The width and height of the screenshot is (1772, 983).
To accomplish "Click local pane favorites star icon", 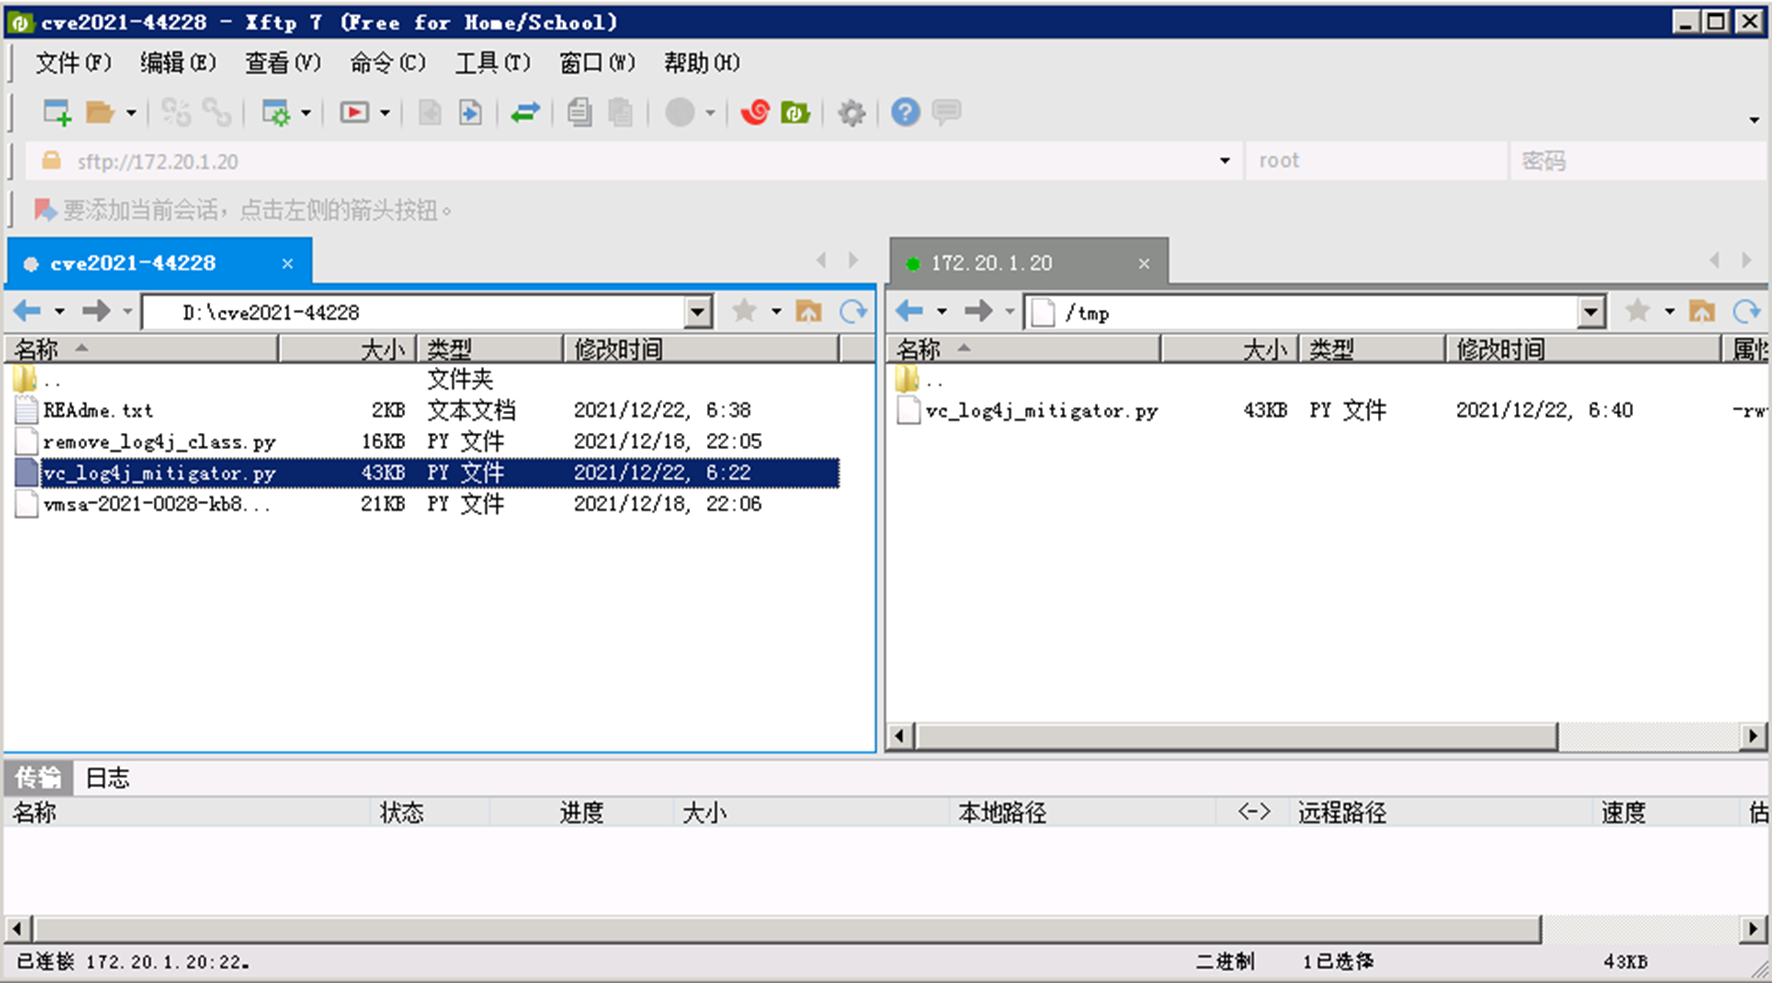I will 744,311.
